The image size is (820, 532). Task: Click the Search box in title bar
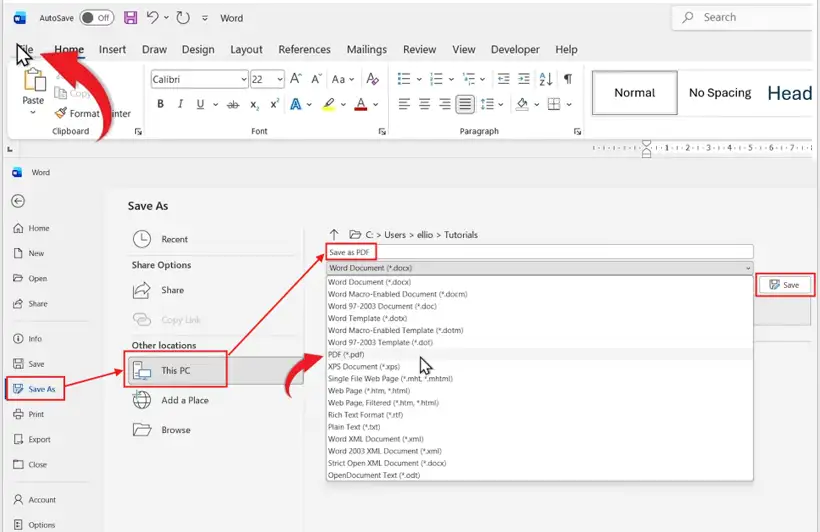pos(745,17)
